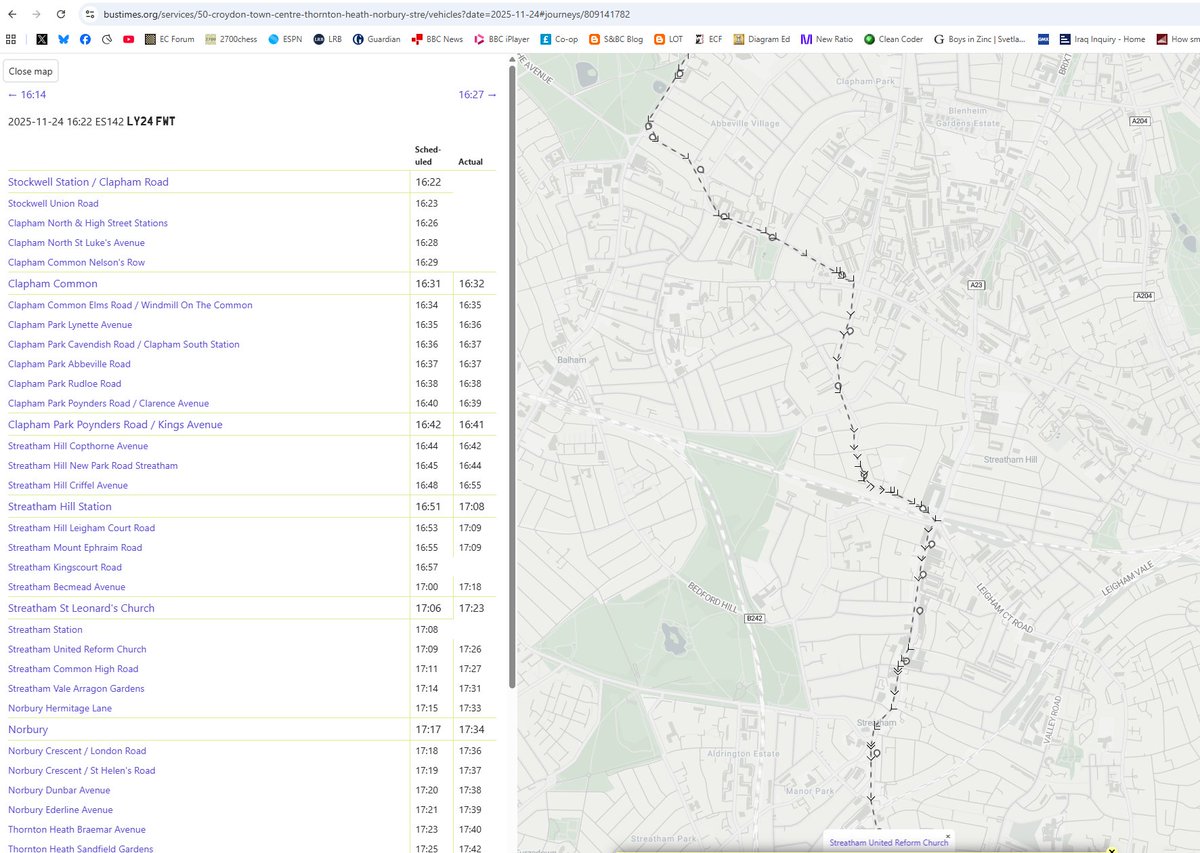The height and width of the screenshot is (853, 1200).
Task: Open the GMX bookmark icon
Action: tap(1043, 39)
